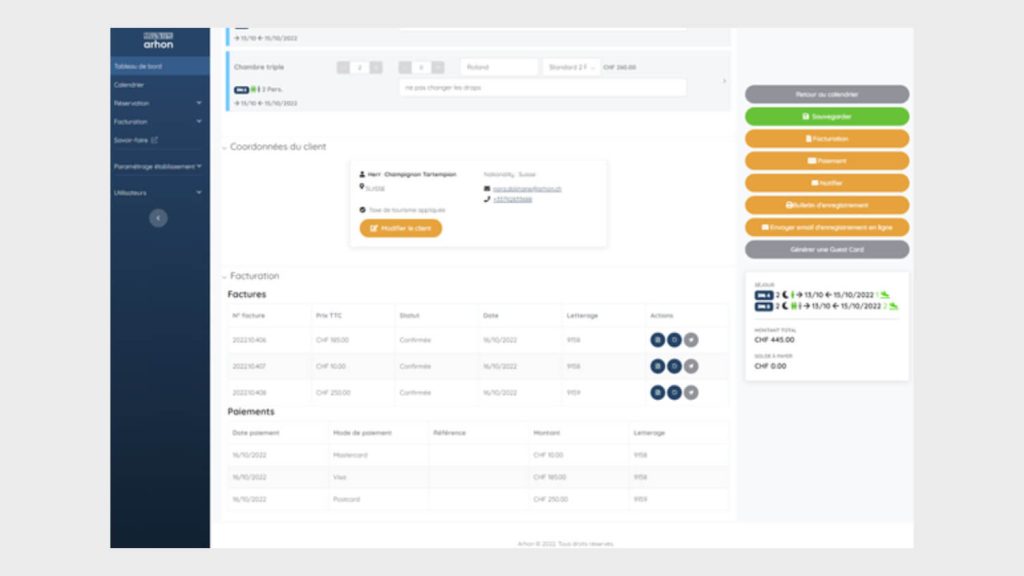Screen dimensions: 1024x576
Task: Click the grey action icon for invoice 202210407
Action: pos(691,366)
